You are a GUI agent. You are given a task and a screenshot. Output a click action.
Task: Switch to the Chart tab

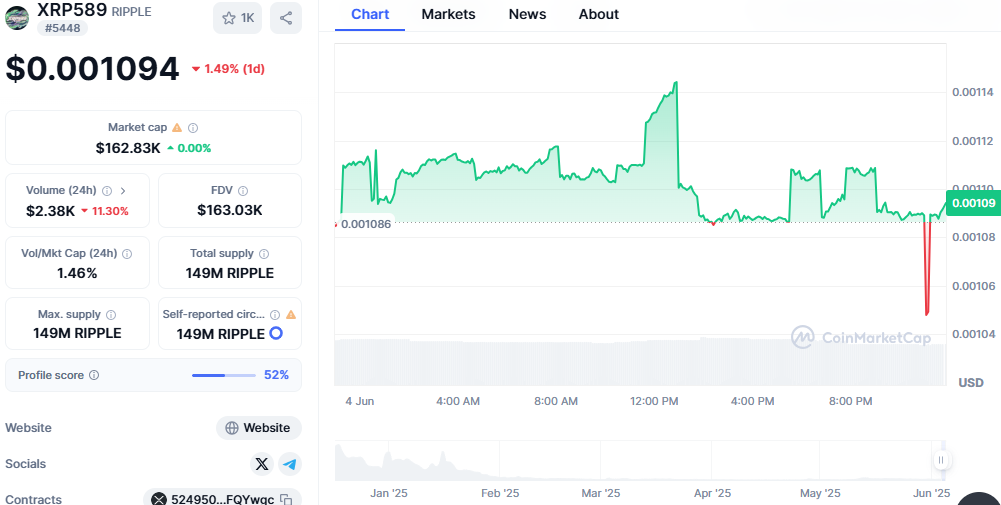click(370, 15)
